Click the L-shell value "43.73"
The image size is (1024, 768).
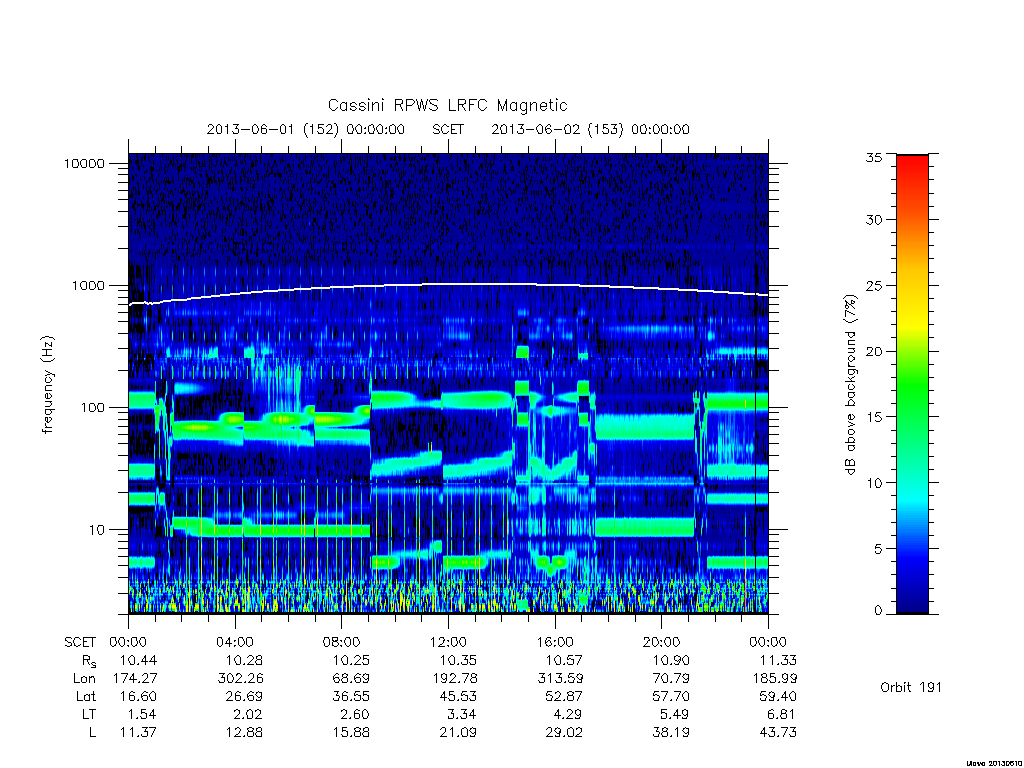click(778, 733)
